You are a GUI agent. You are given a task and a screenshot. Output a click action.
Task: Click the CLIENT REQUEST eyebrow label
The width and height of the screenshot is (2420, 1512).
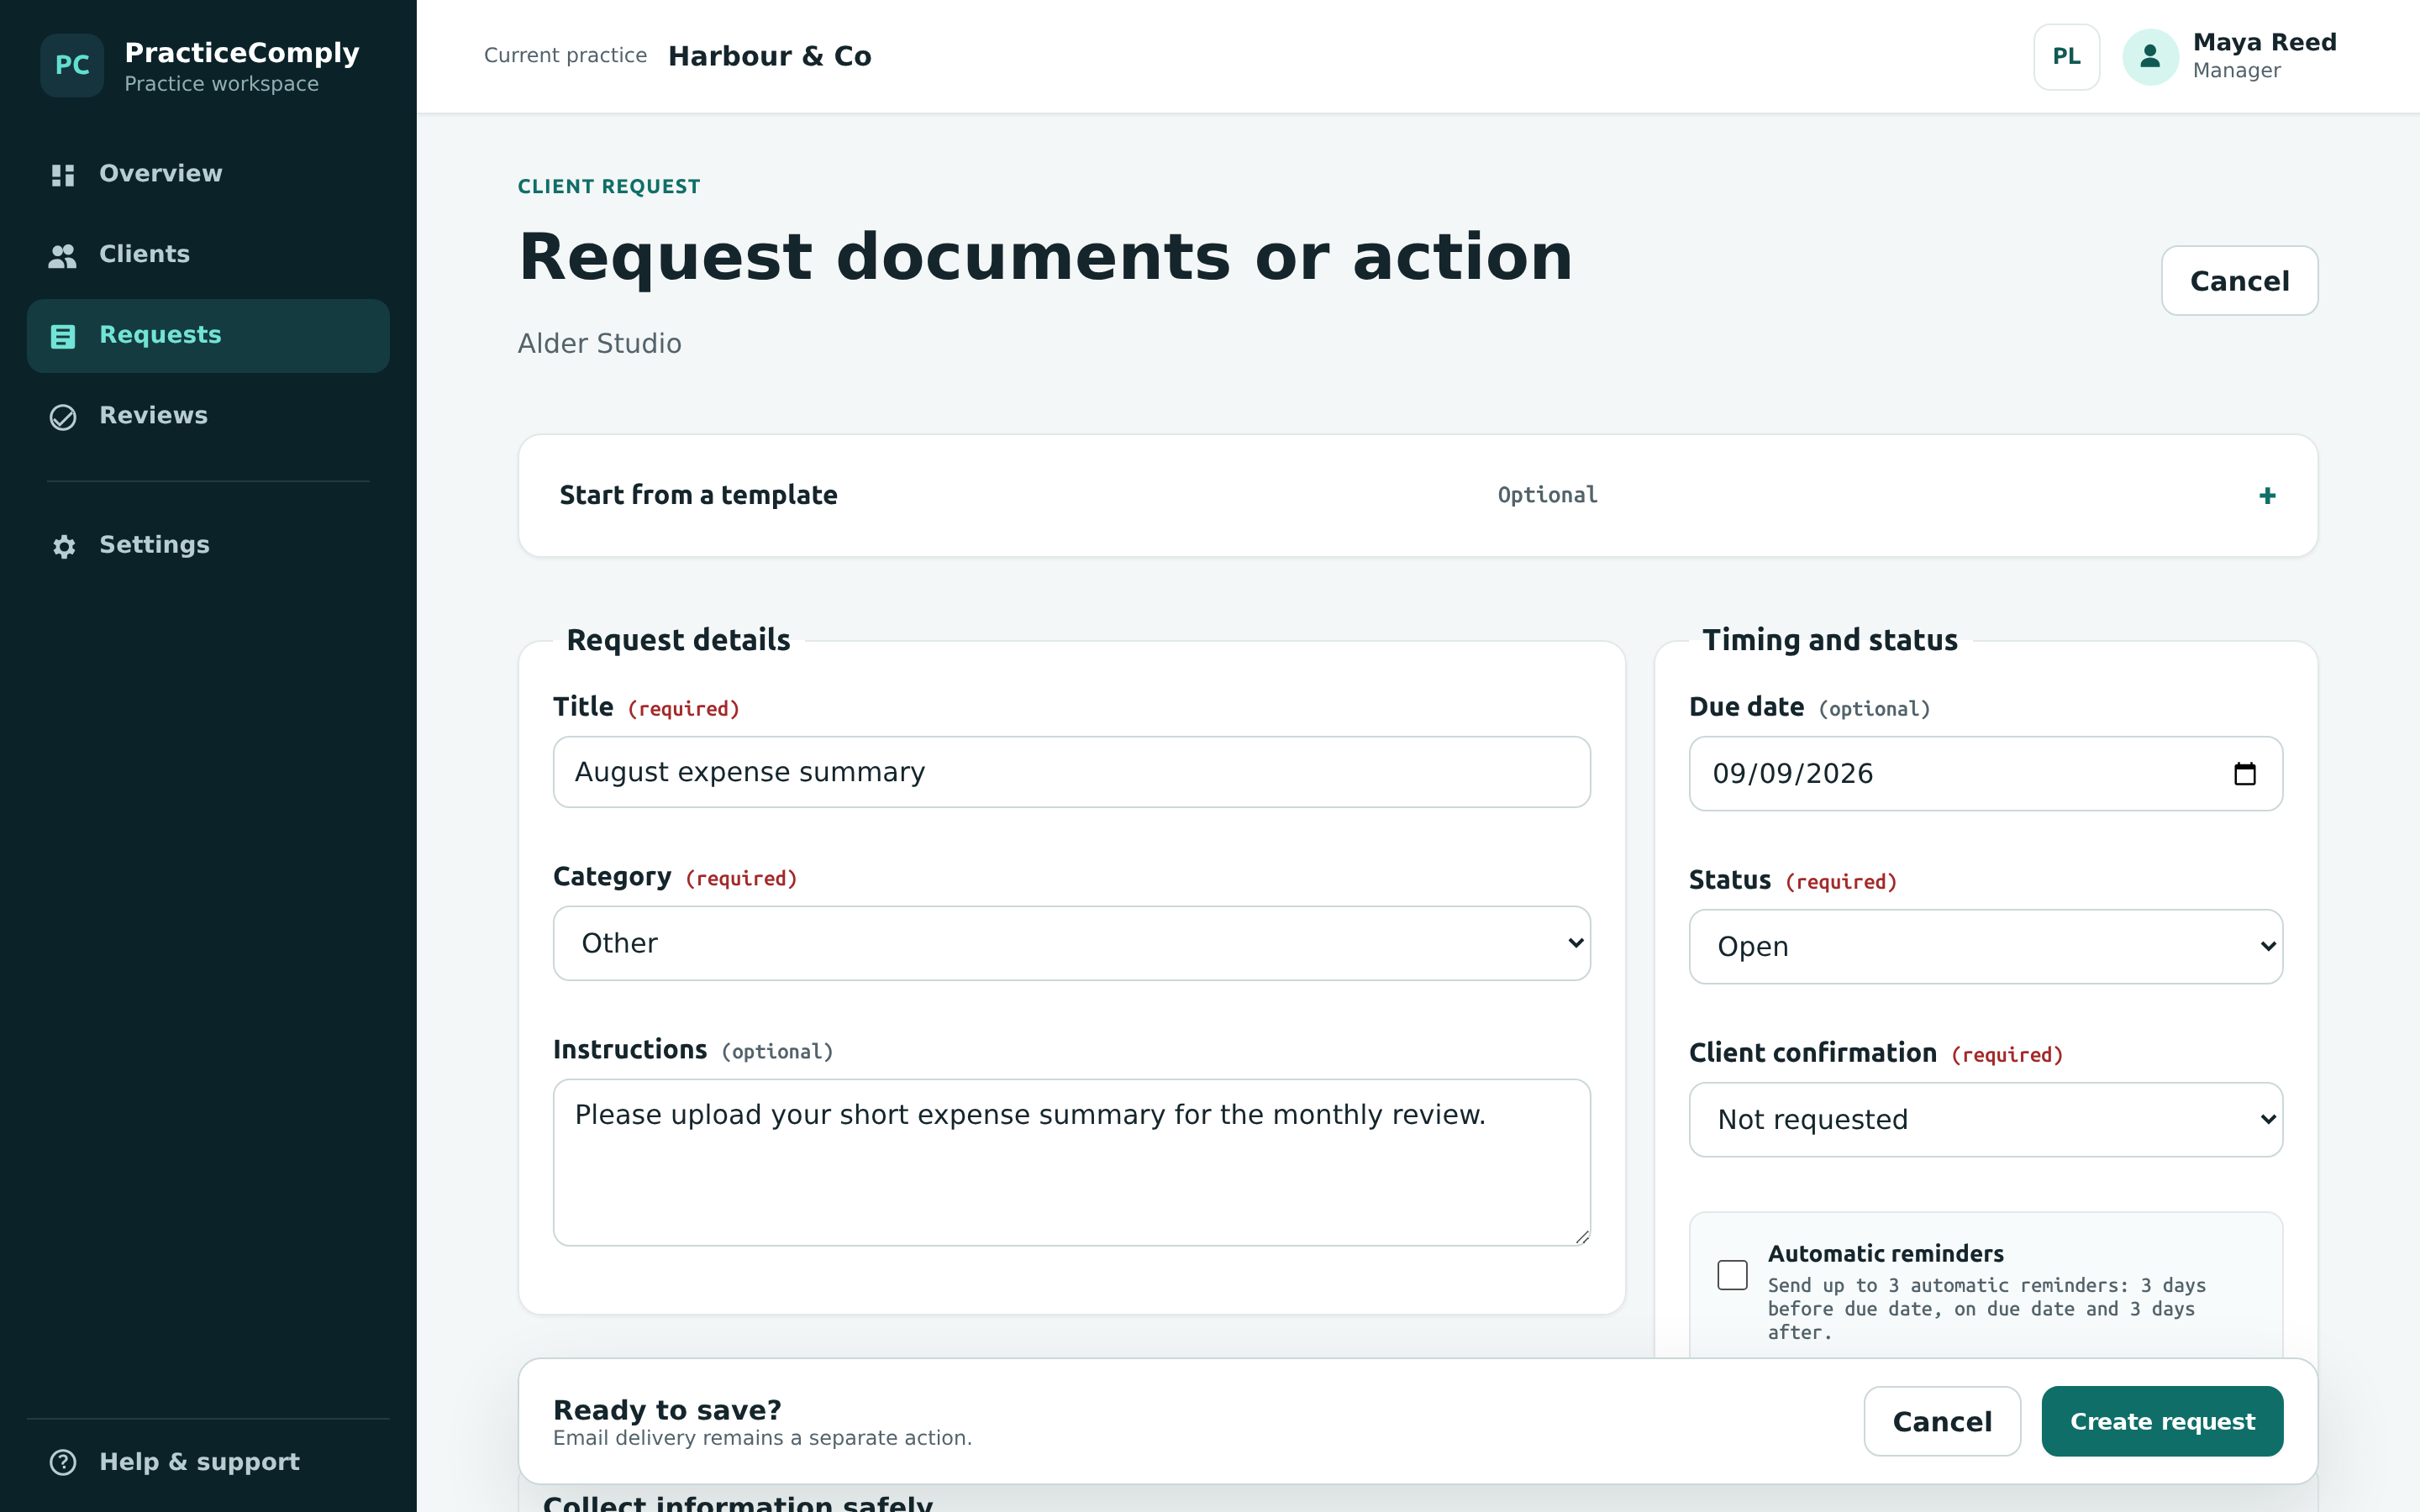[608, 186]
